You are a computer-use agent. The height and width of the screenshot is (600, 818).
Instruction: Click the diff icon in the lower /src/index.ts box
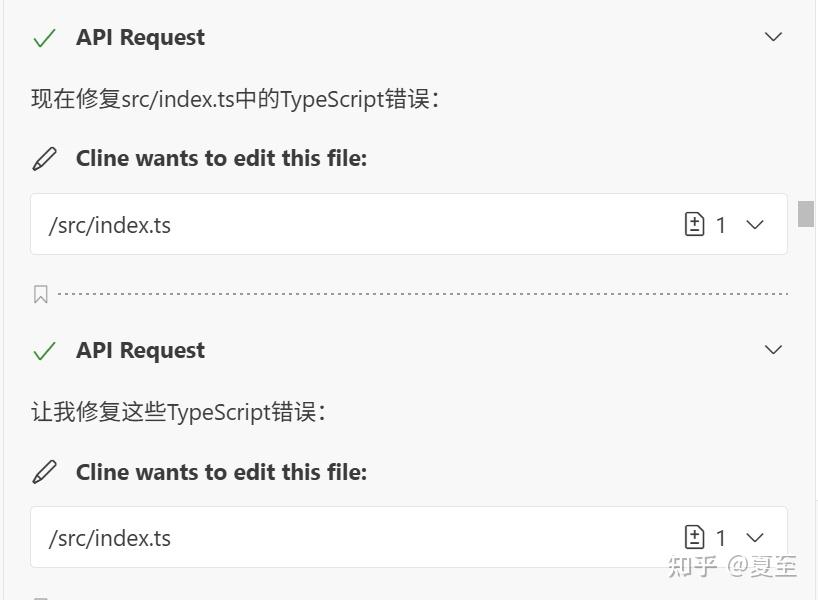[x=694, y=538]
